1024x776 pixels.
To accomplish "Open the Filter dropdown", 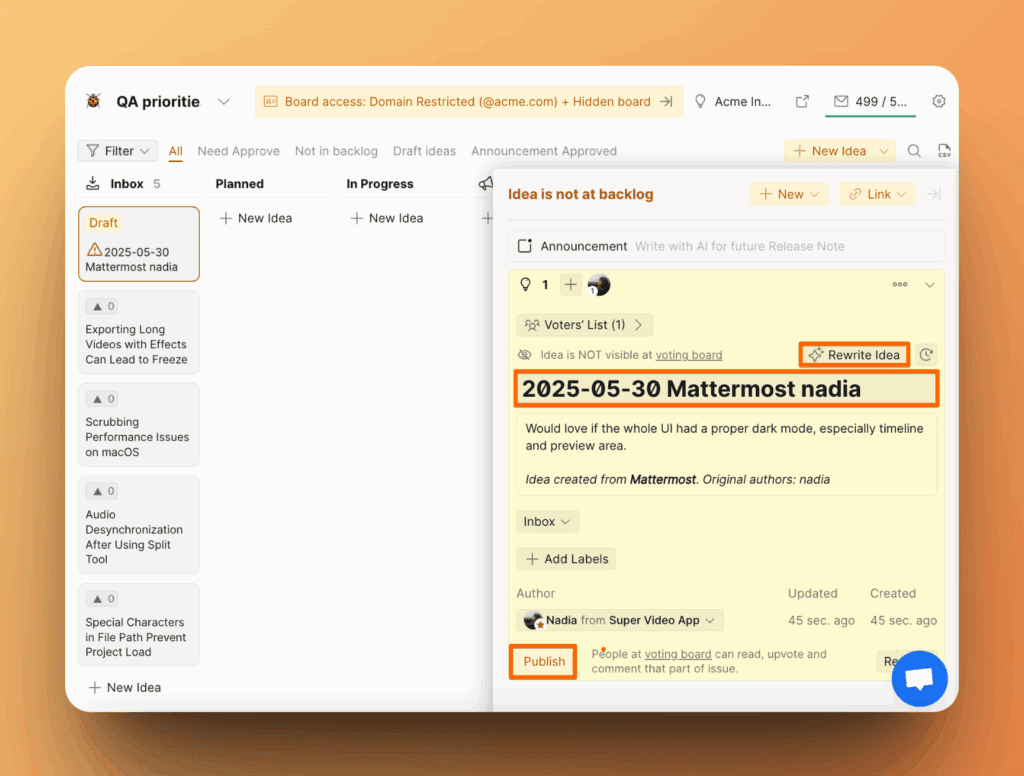I will point(118,151).
